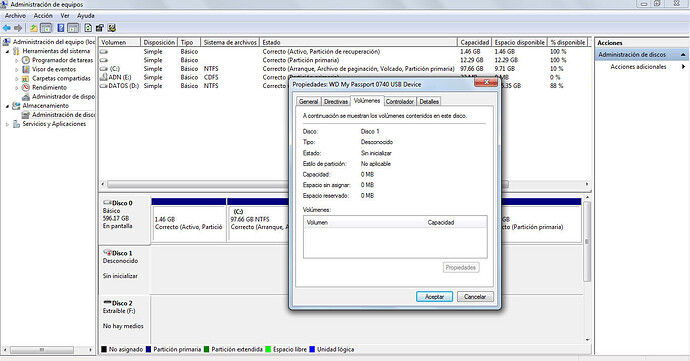This screenshot has width=690, height=361.
Task: Expand the Servicios y Aplicaciones node
Action: tap(7, 125)
